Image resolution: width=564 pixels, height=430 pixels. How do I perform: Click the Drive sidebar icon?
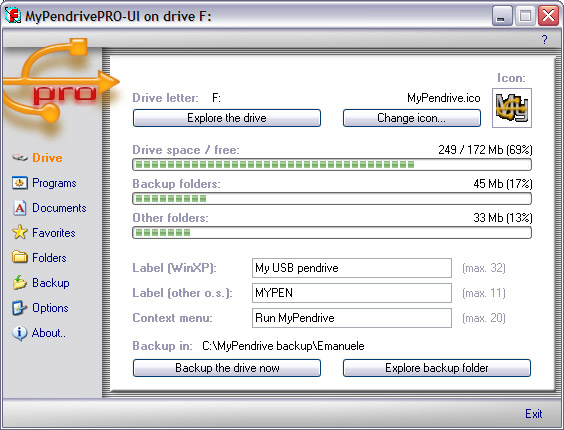(x=20, y=158)
